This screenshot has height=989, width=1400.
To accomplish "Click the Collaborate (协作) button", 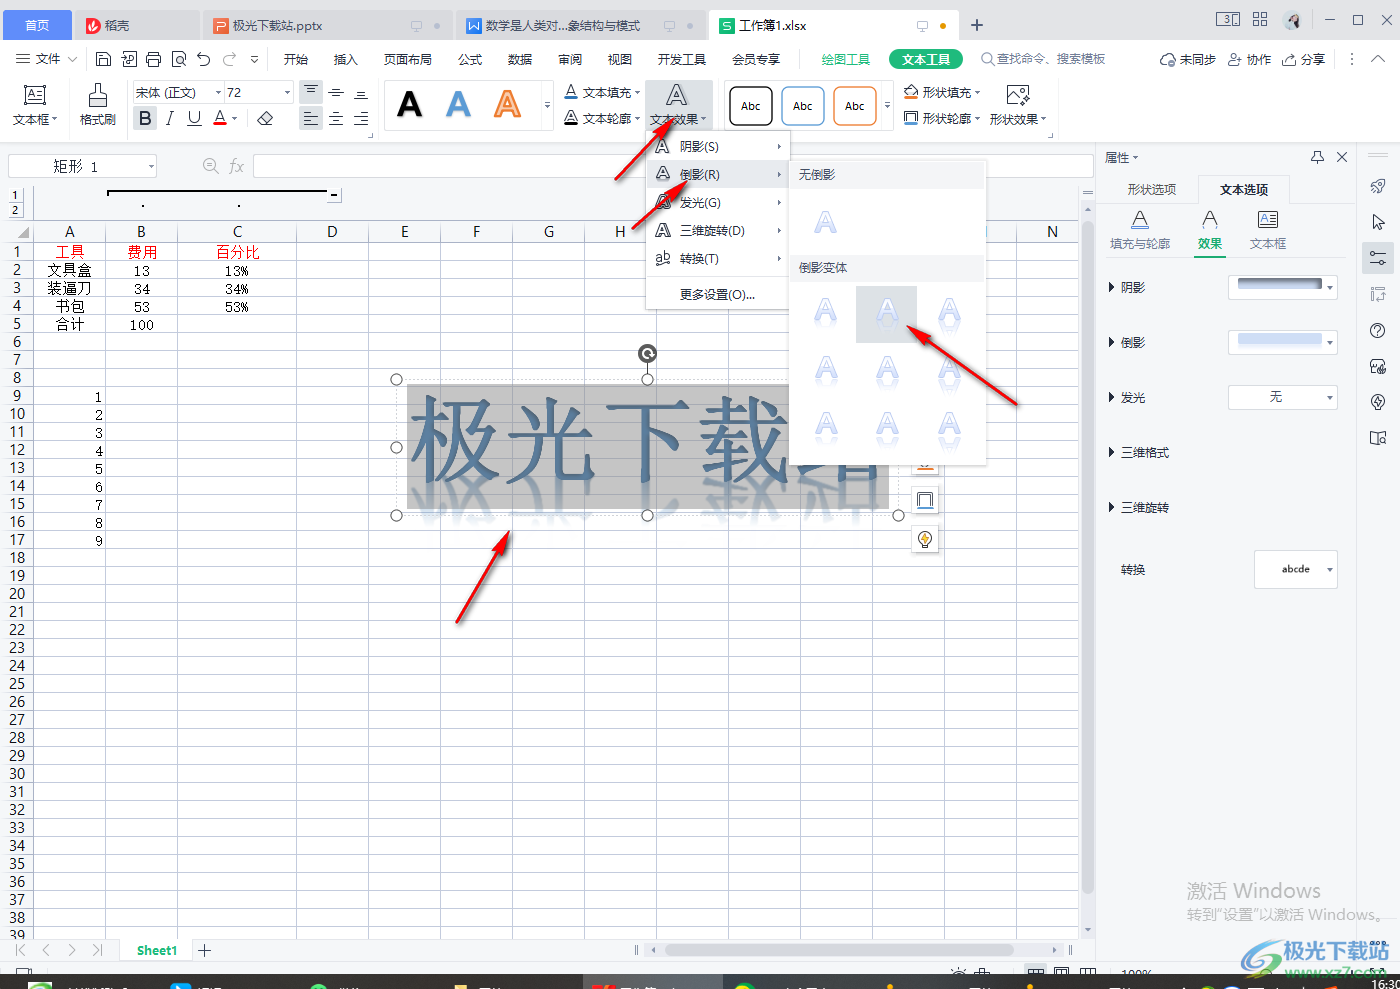I will [x=1249, y=60].
